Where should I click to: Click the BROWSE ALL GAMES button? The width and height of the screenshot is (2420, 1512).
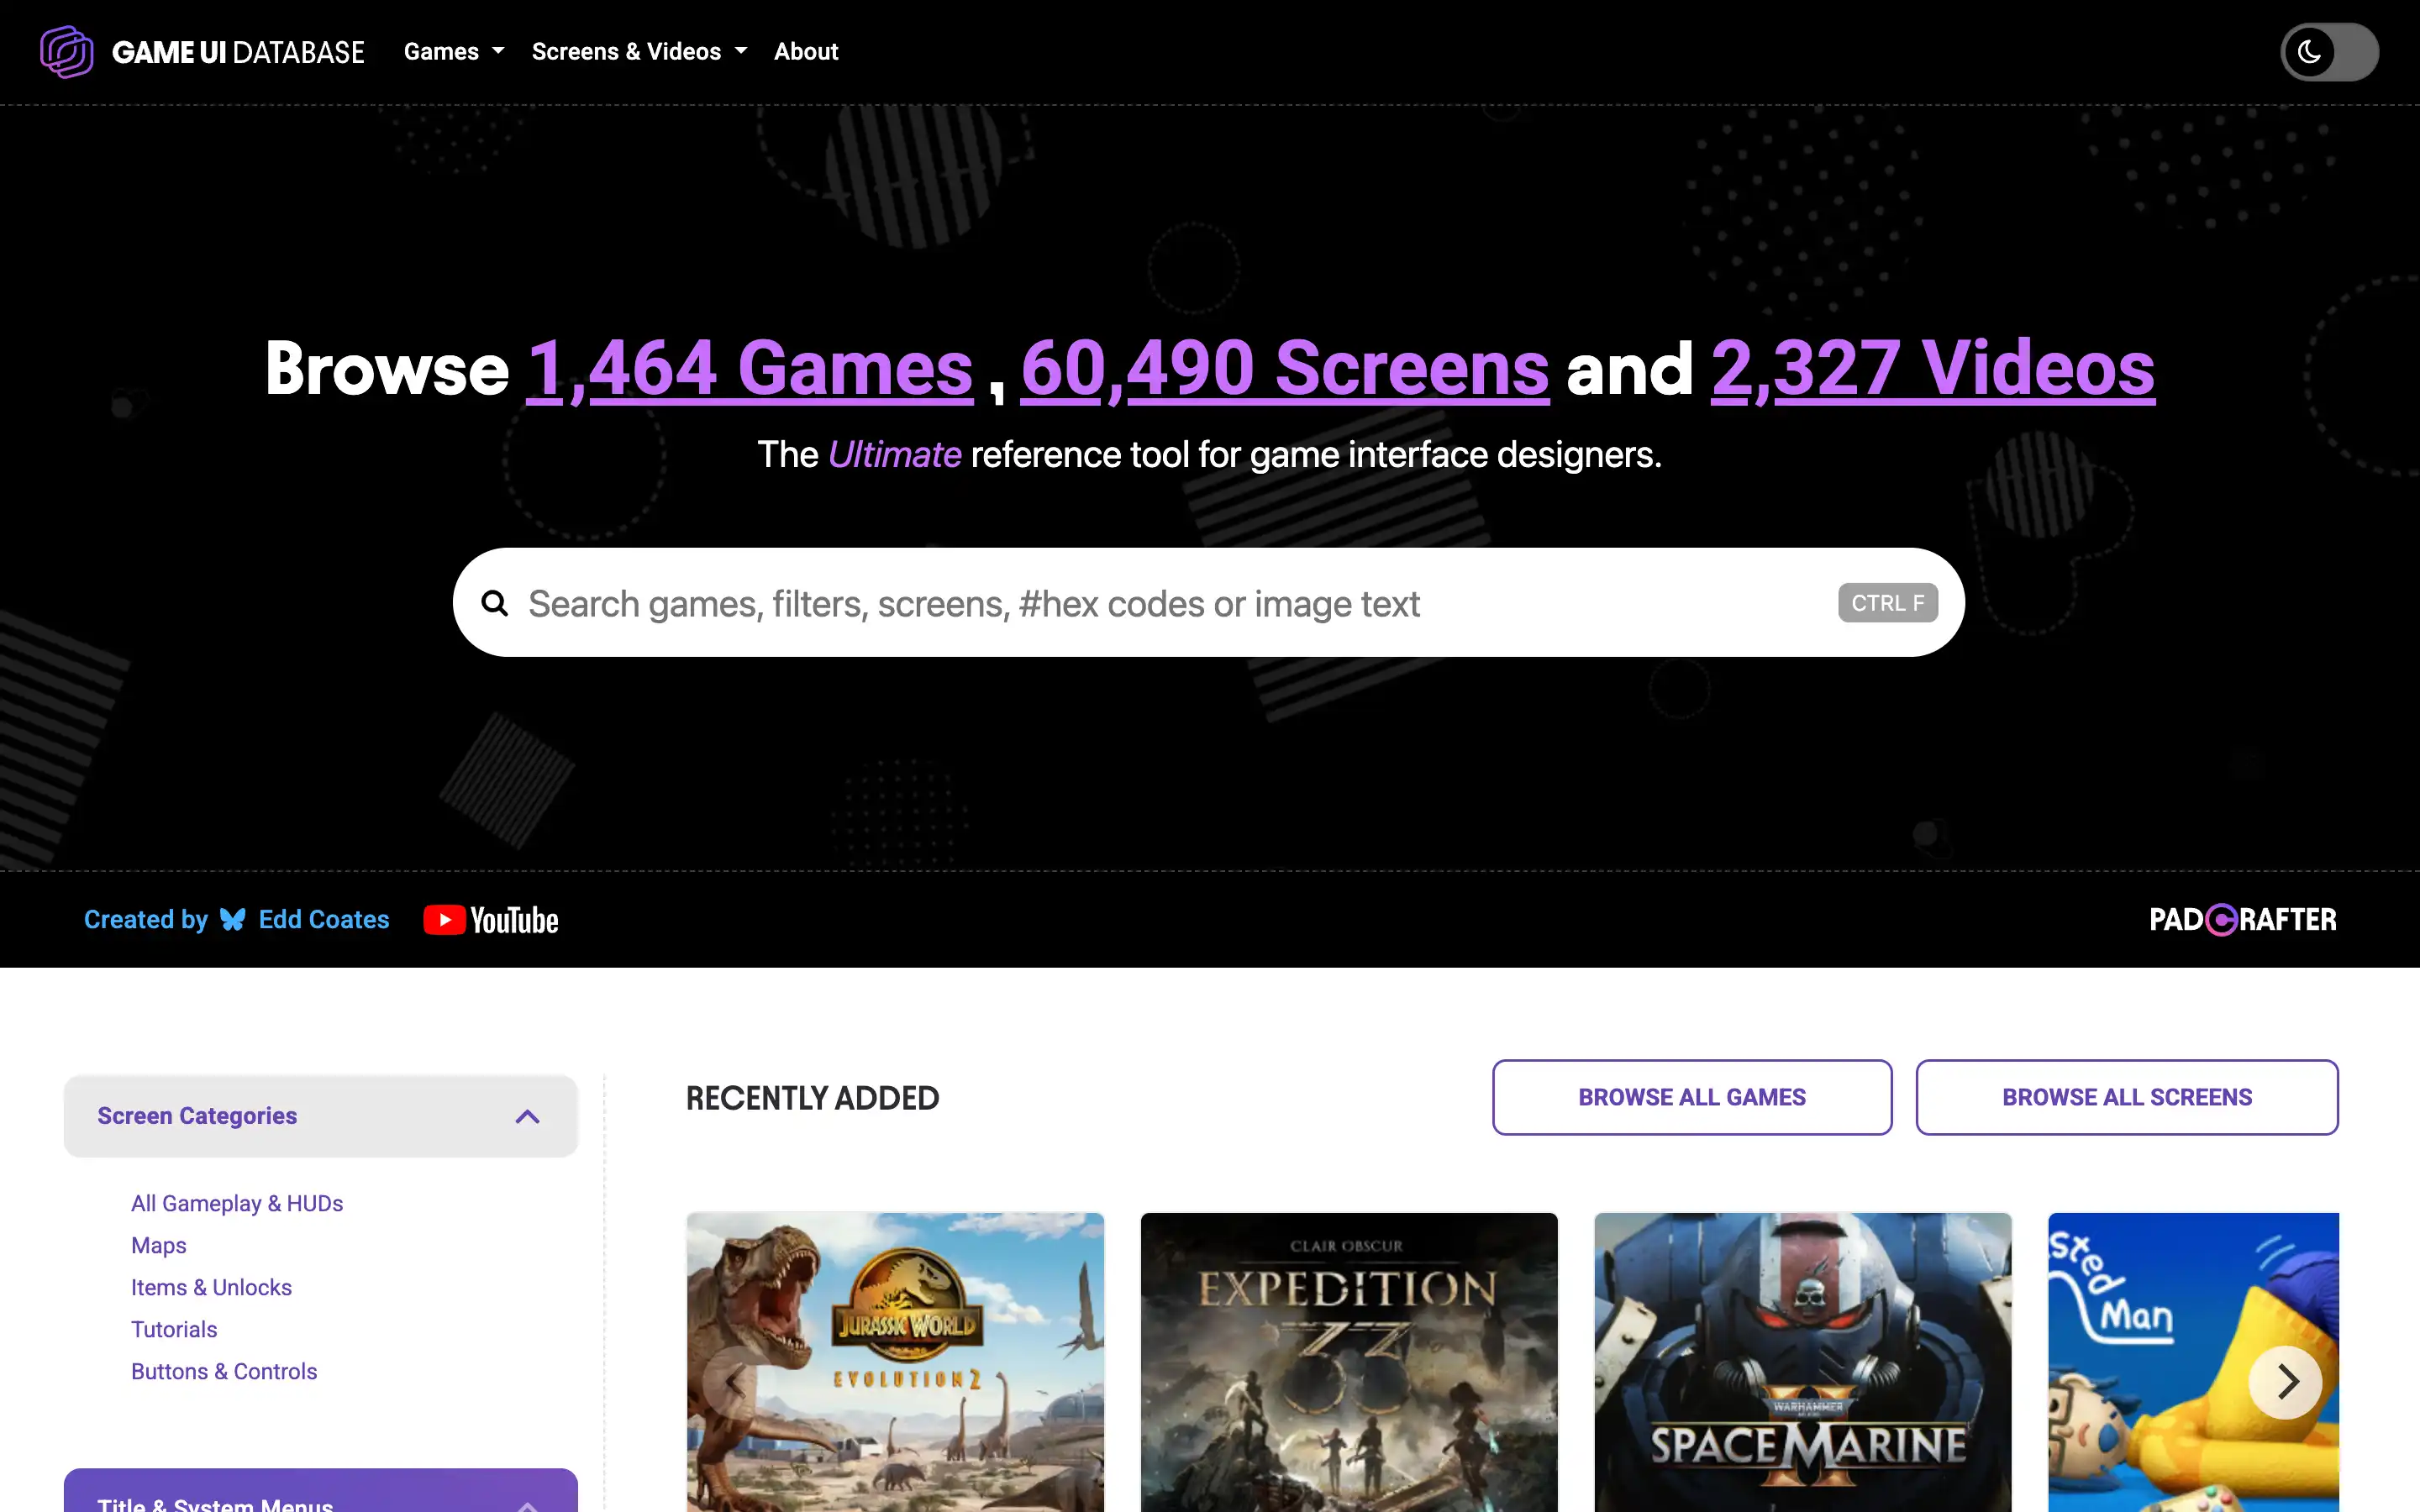coord(1692,1097)
